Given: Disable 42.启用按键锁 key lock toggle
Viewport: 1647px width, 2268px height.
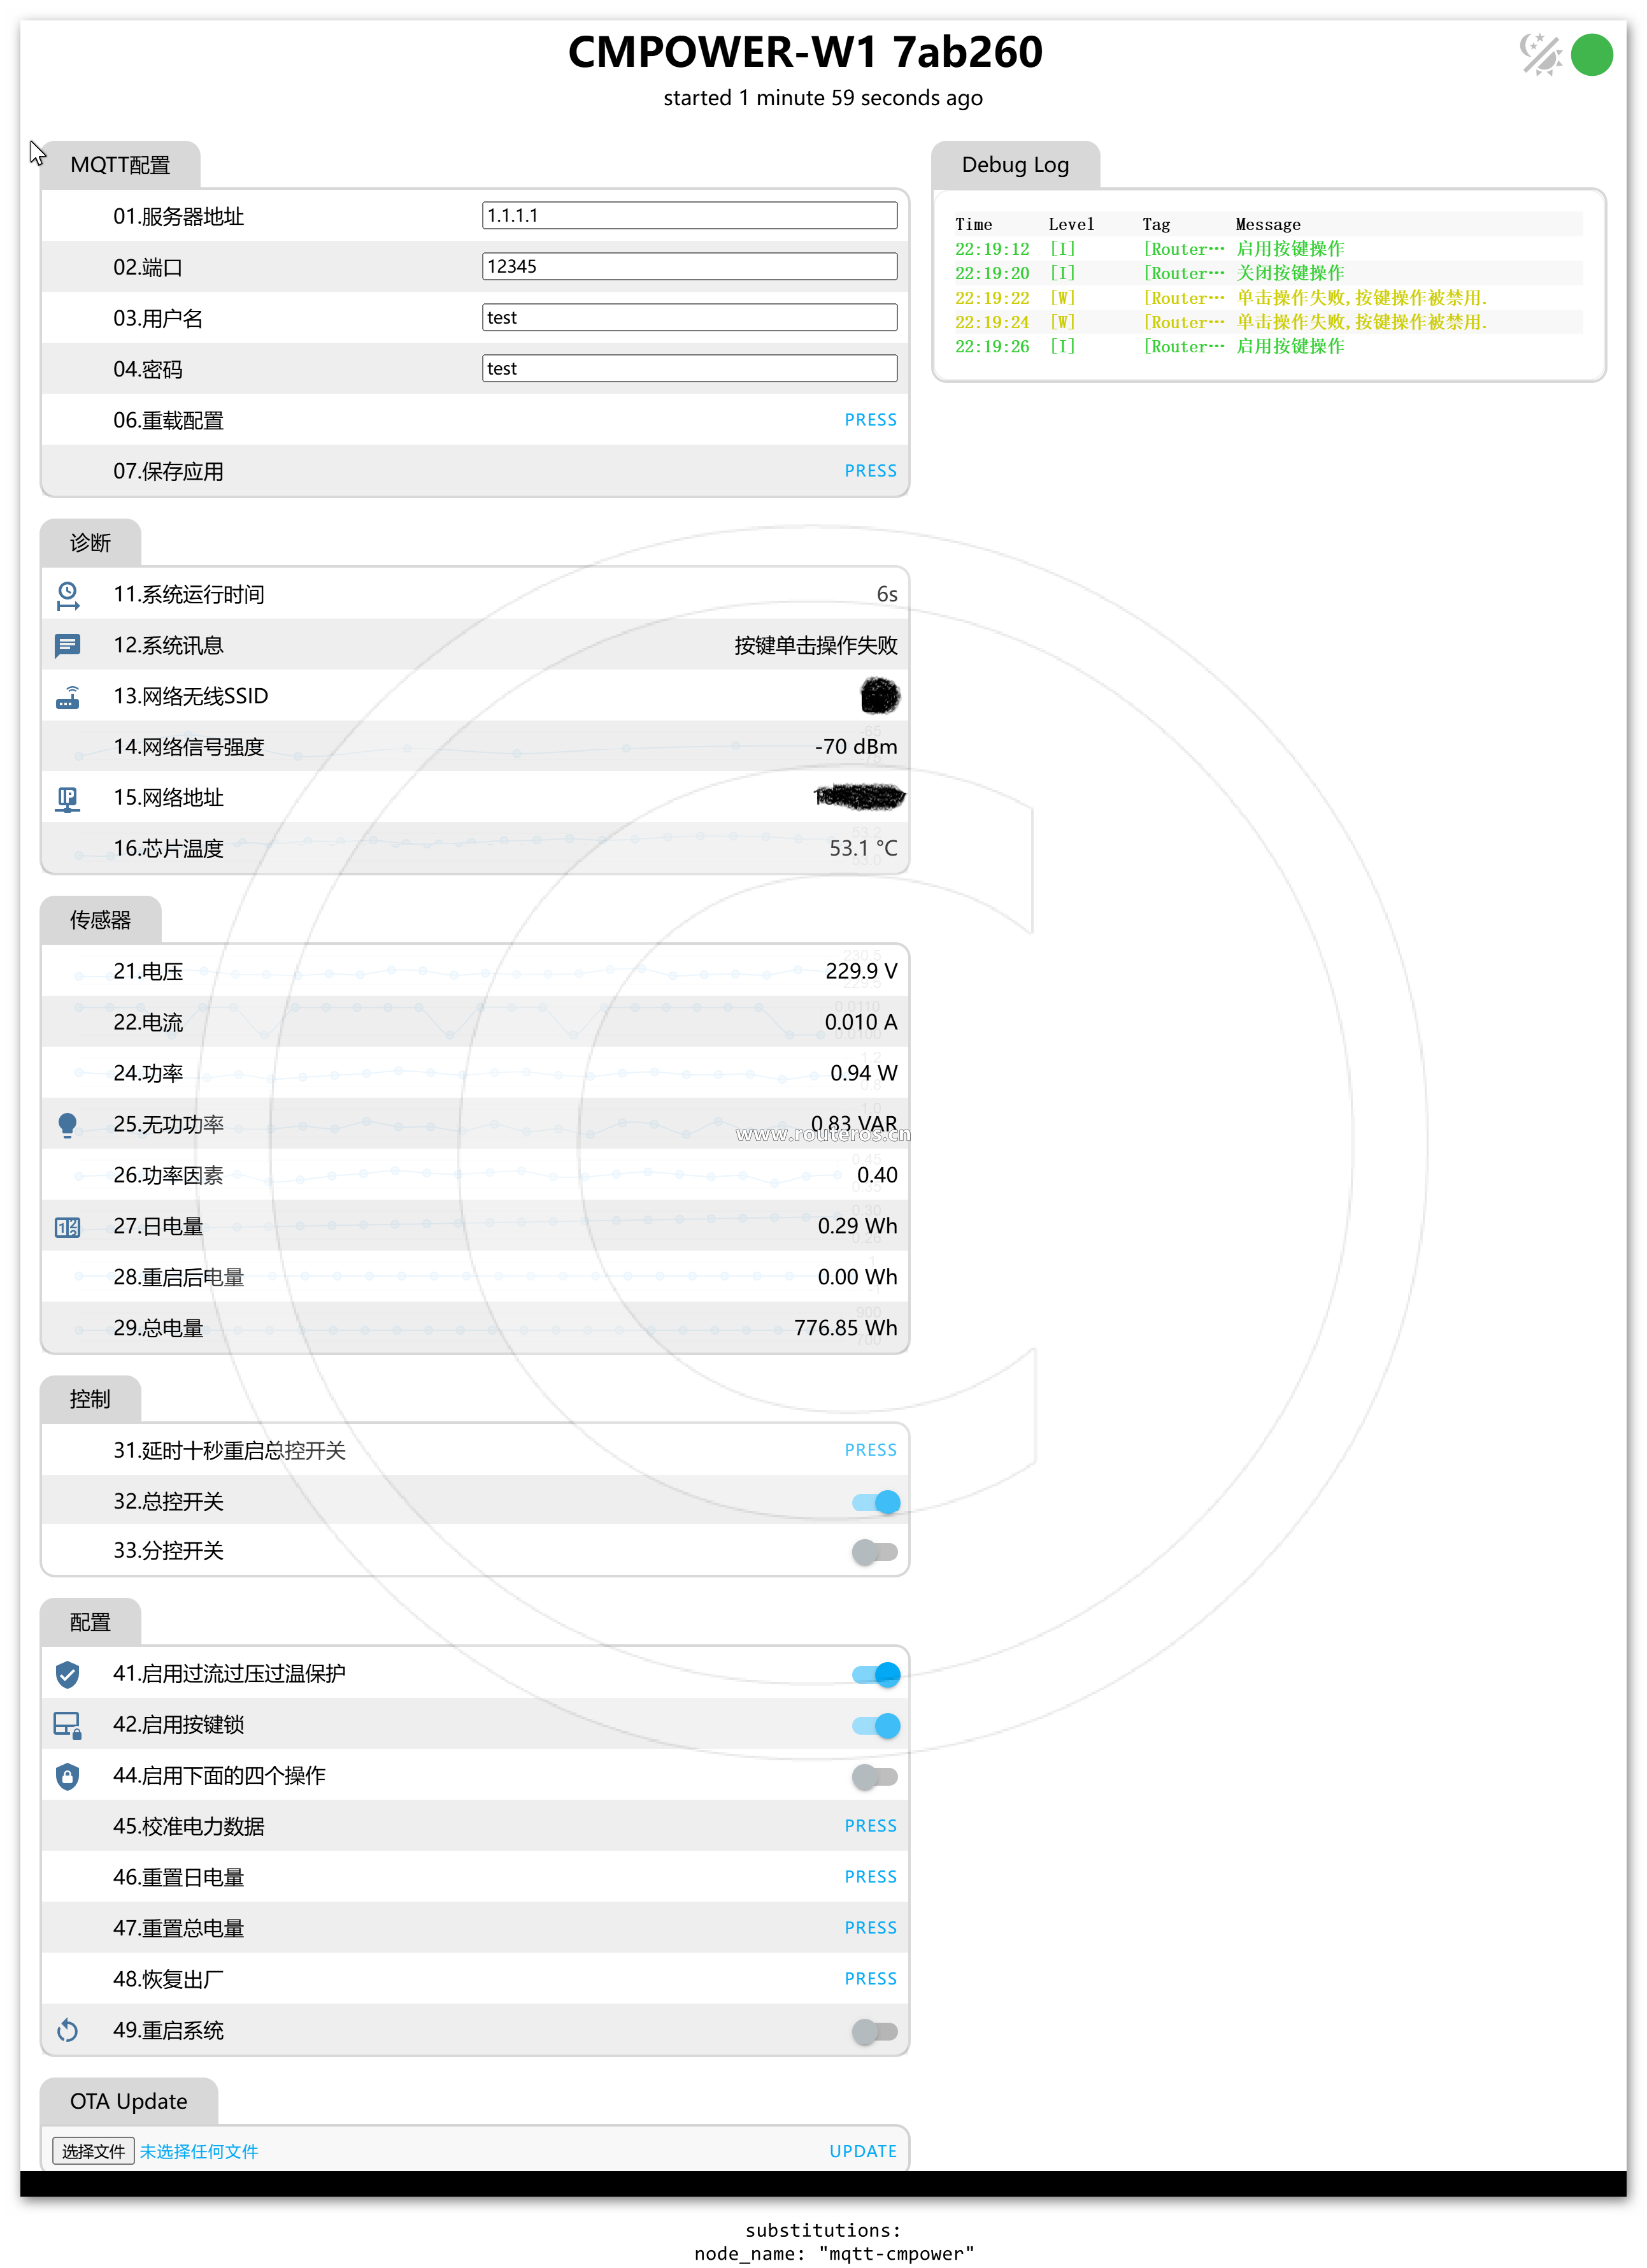Looking at the screenshot, I should [875, 1726].
